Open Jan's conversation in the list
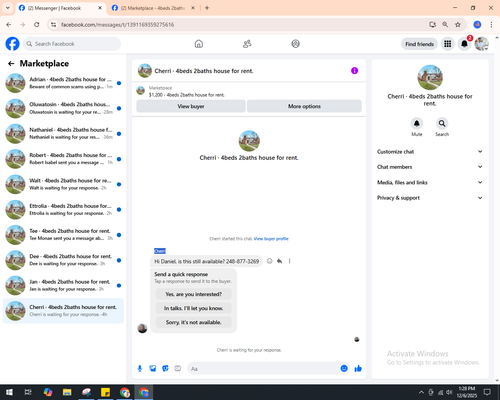Viewport: 500px width, 400px height. click(63, 286)
